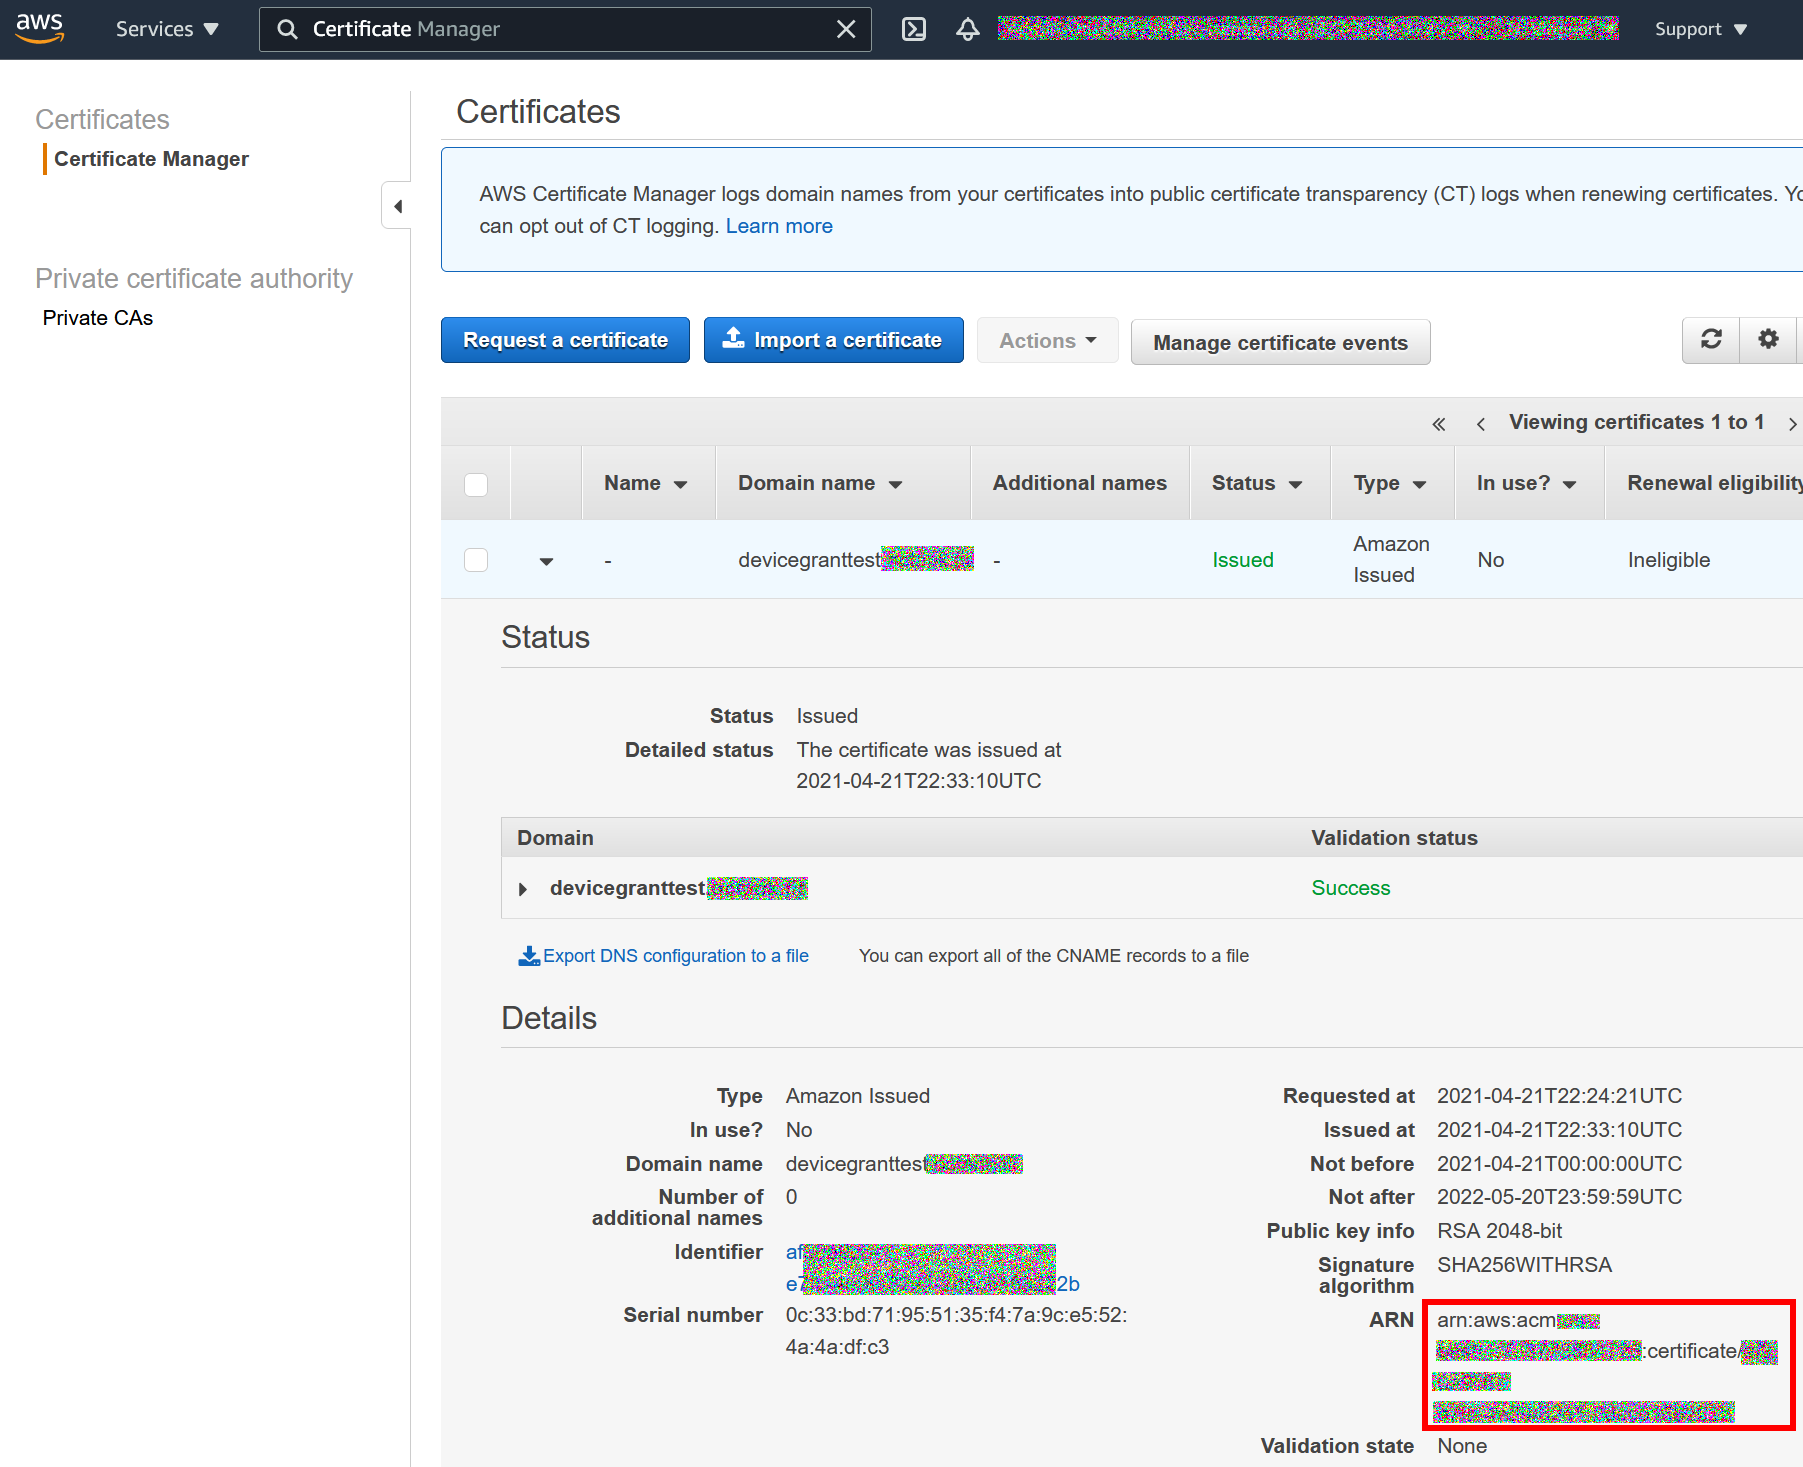Open the Actions dropdown
The image size is (1803, 1467).
click(x=1047, y=341)
